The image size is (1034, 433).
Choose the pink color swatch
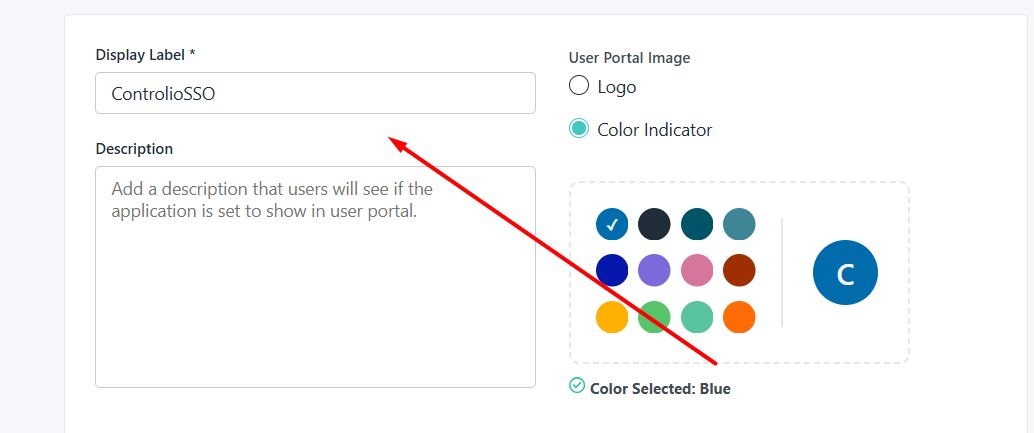(x=697, y=270)
